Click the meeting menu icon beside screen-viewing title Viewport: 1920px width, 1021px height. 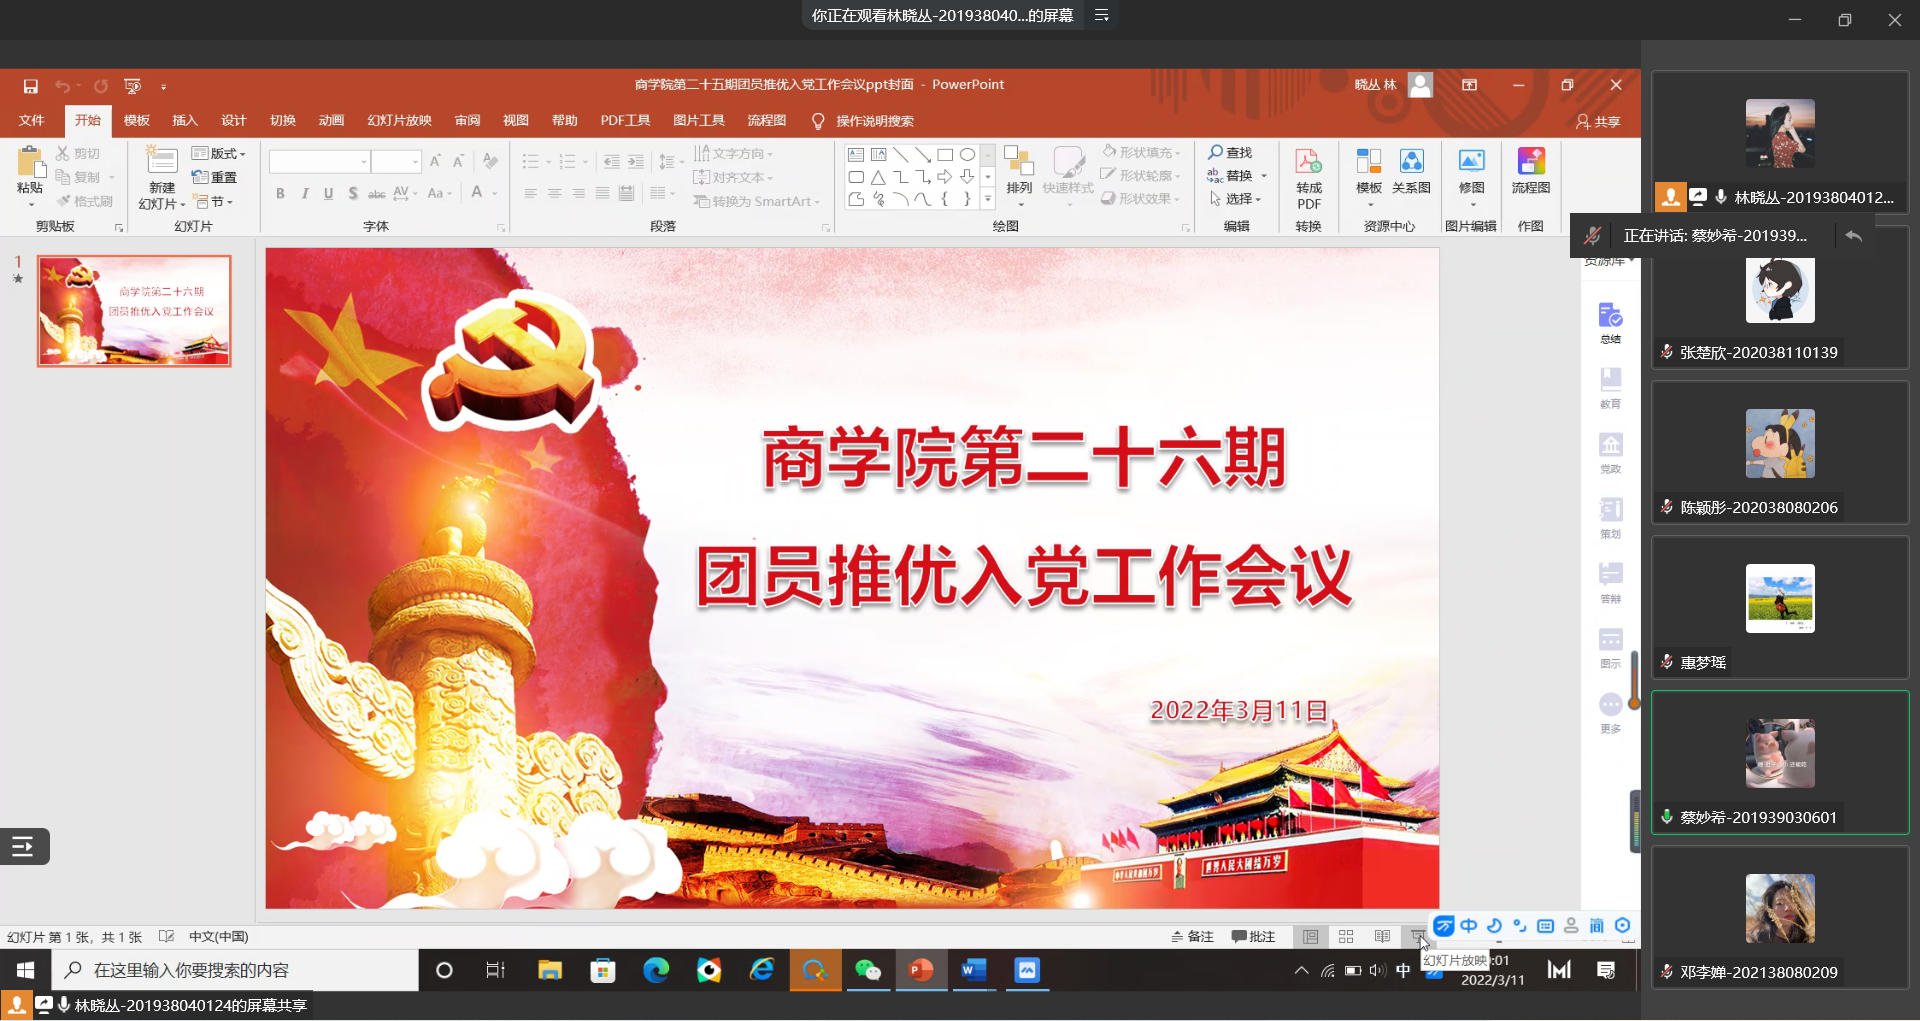coord(1102,15)
